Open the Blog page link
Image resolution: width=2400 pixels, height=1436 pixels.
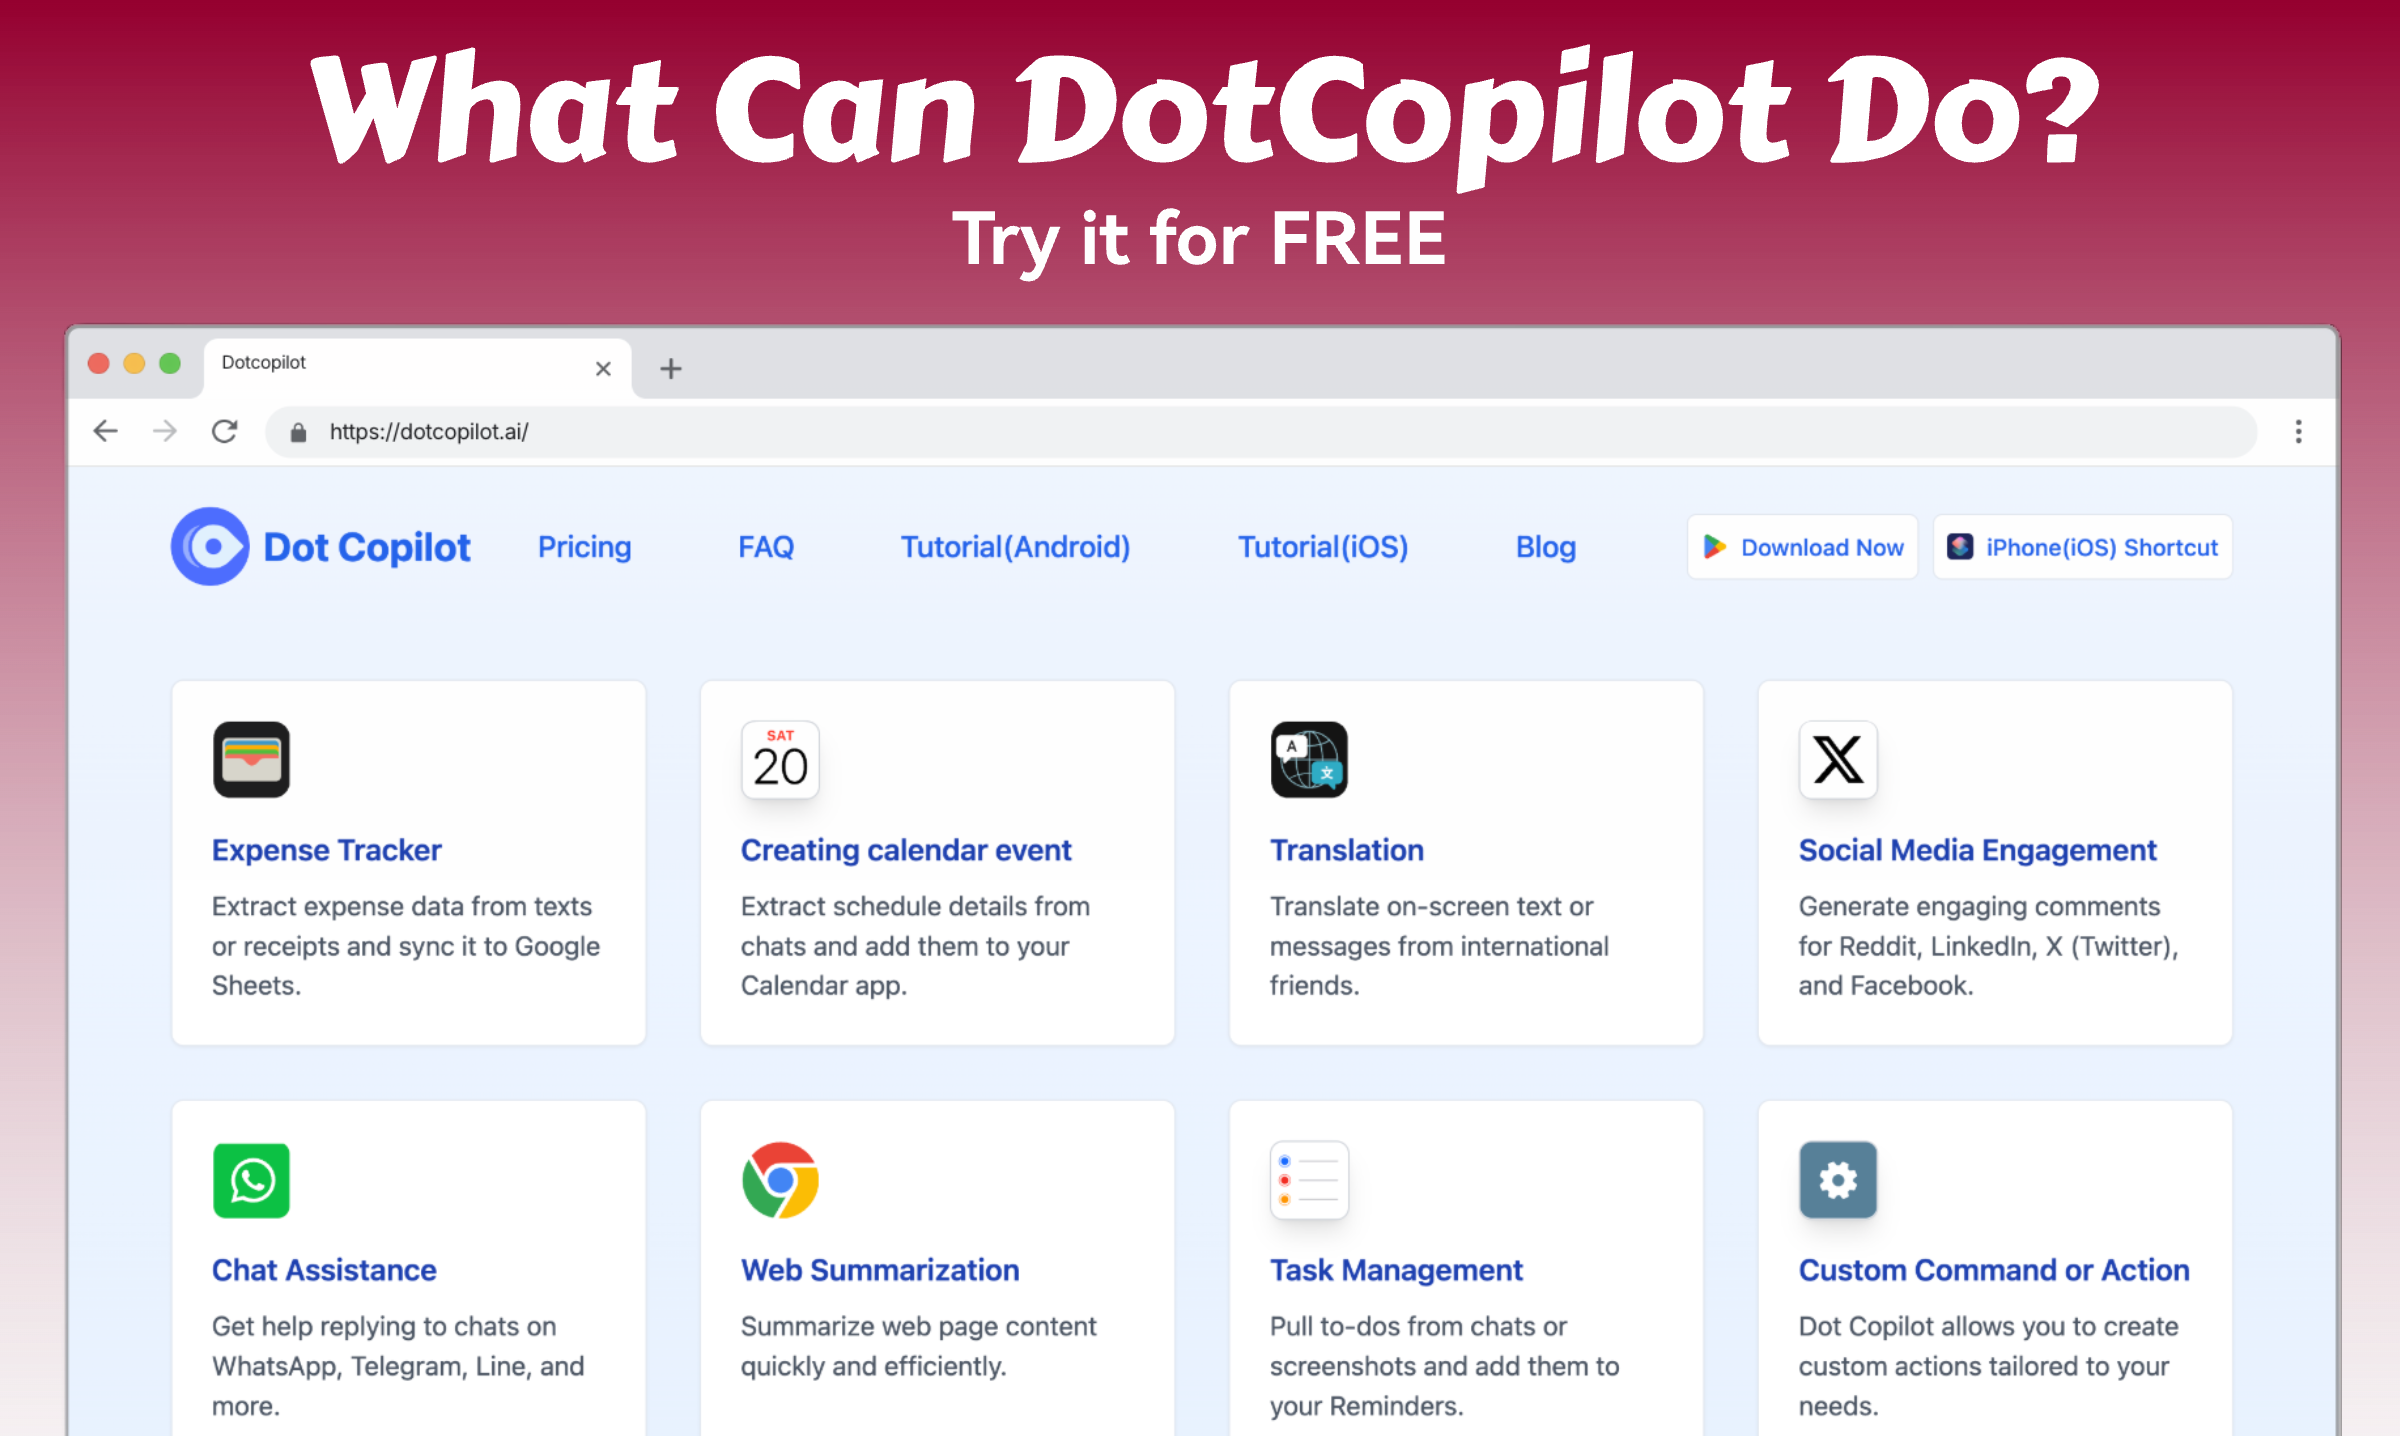(x=1545, y=547)
